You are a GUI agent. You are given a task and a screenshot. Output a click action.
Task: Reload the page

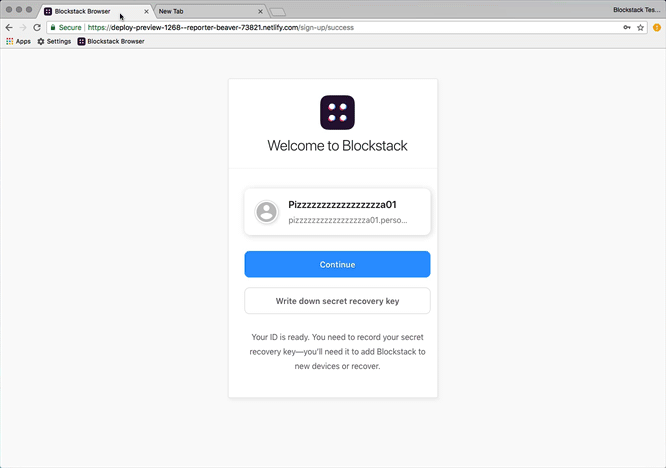(37, 28)
